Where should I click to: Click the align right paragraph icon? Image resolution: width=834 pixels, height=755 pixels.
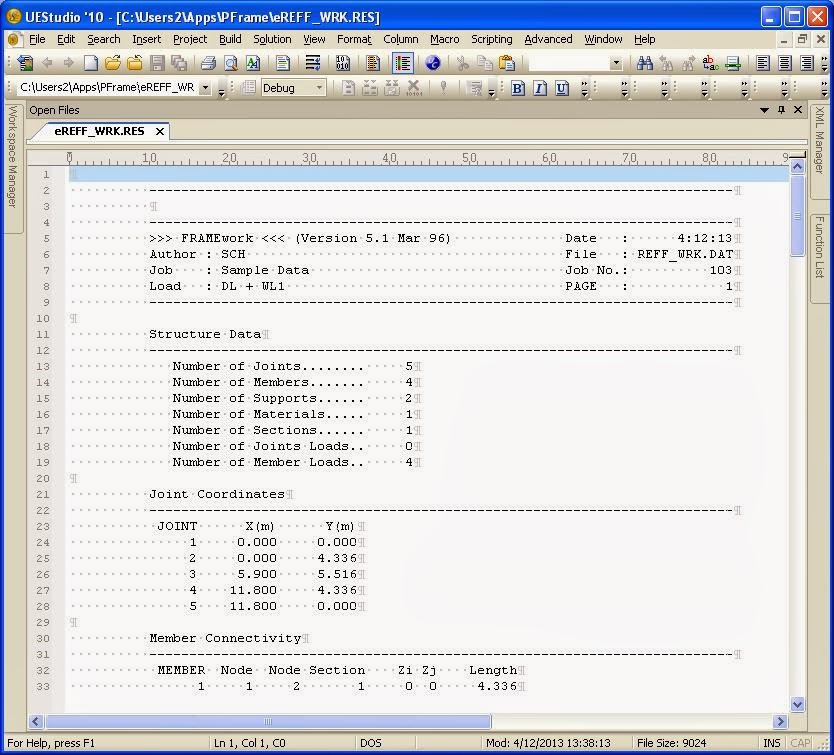coord(806,63)
